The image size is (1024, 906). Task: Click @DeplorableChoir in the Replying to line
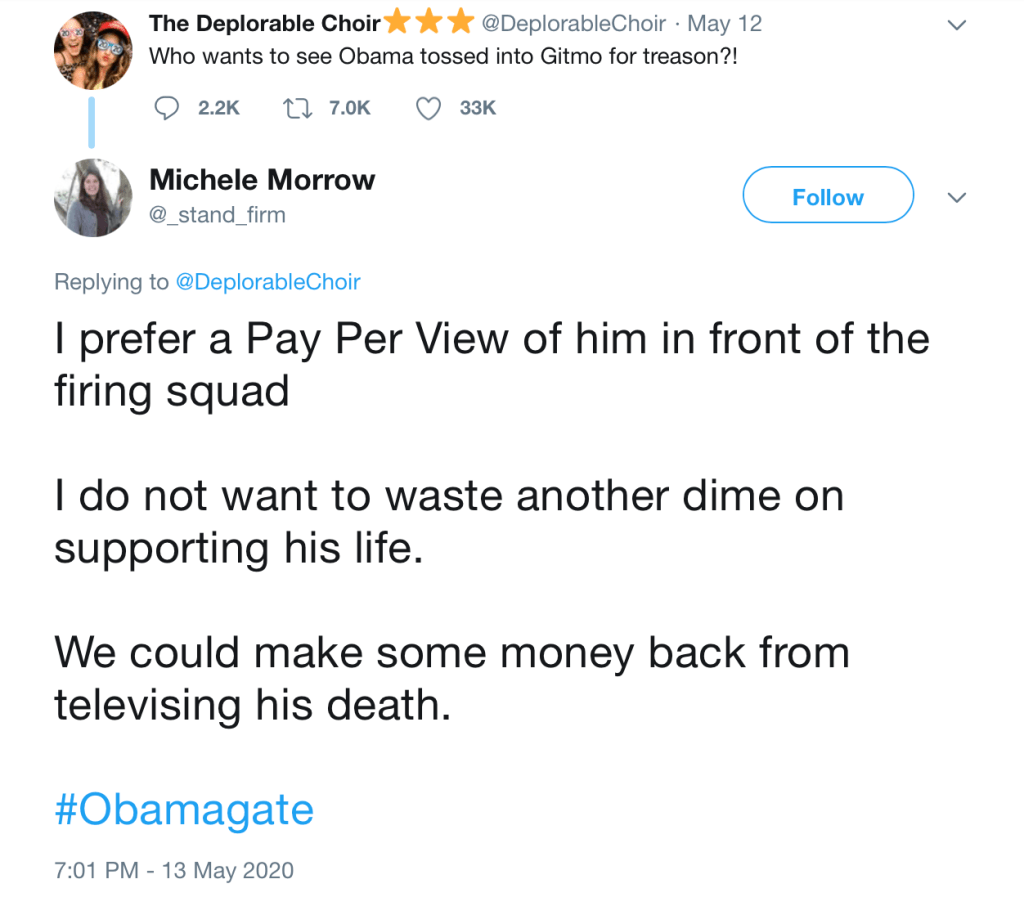coord(267,282)
